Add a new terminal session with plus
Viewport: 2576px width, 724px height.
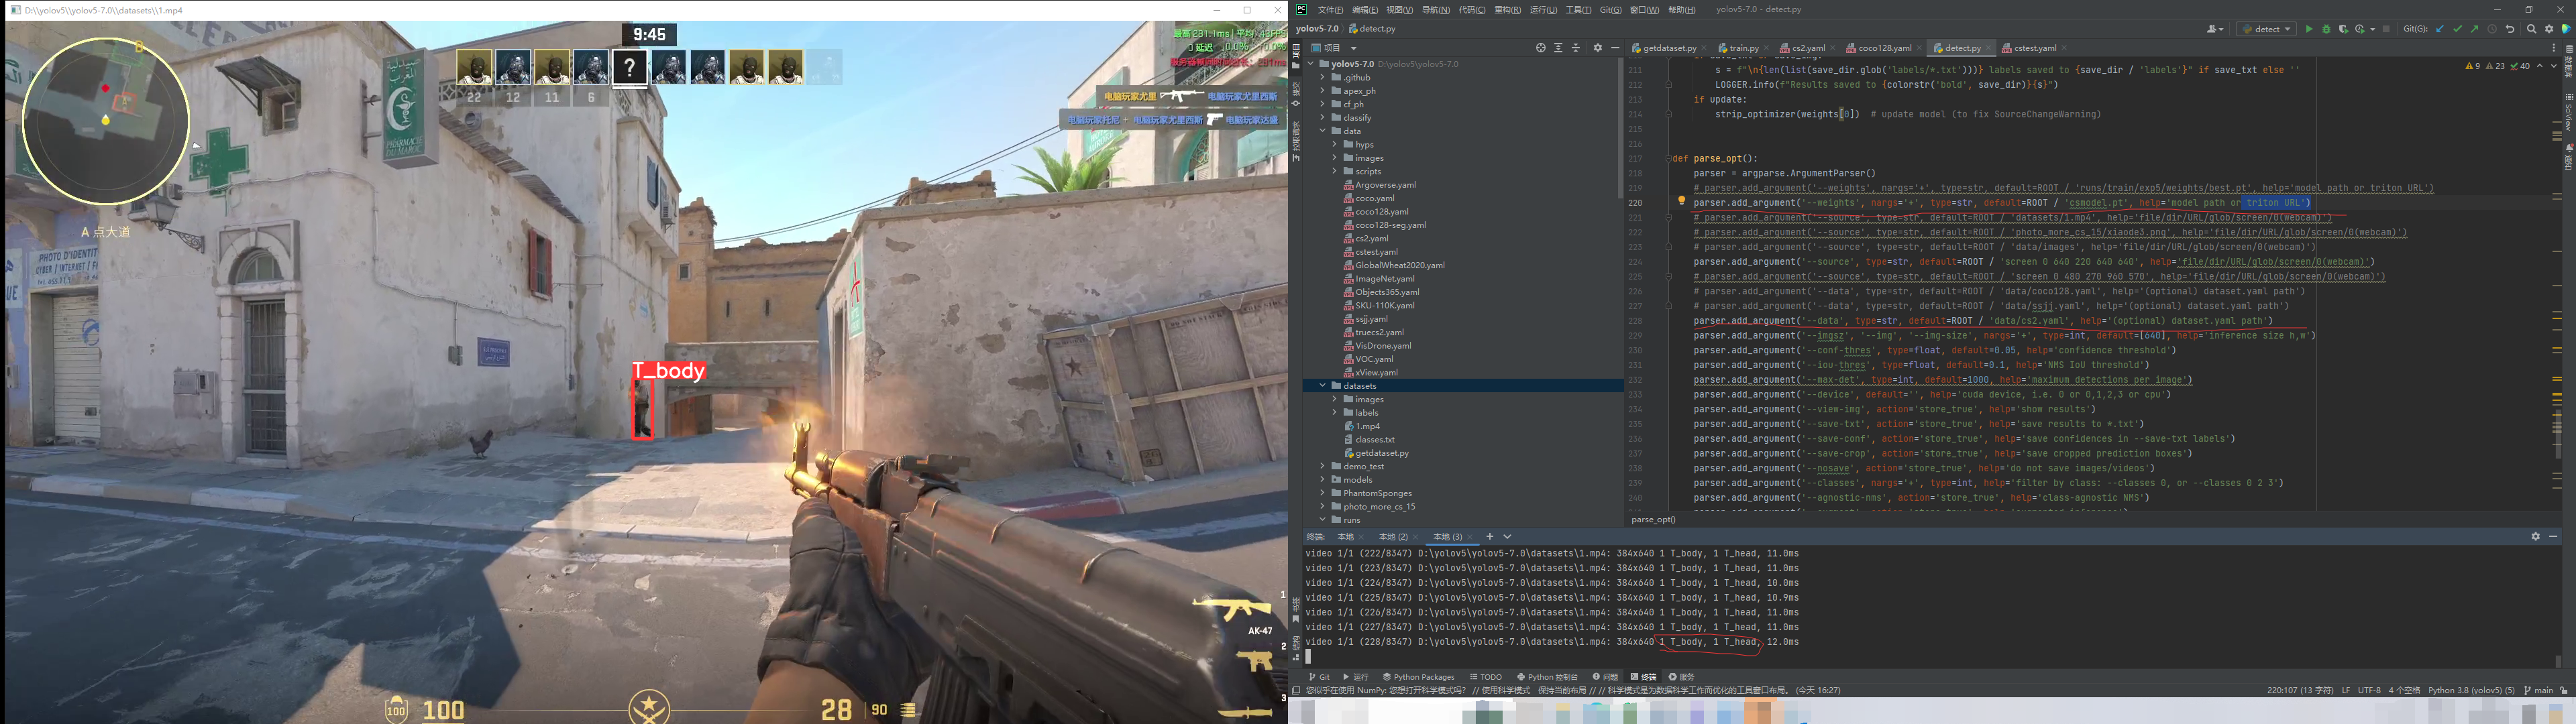1490,537
